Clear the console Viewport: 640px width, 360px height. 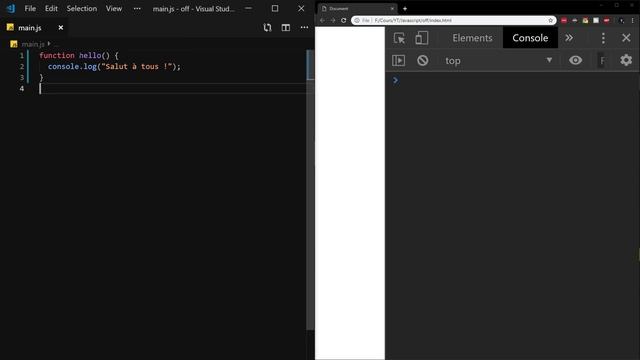point(422,60)
